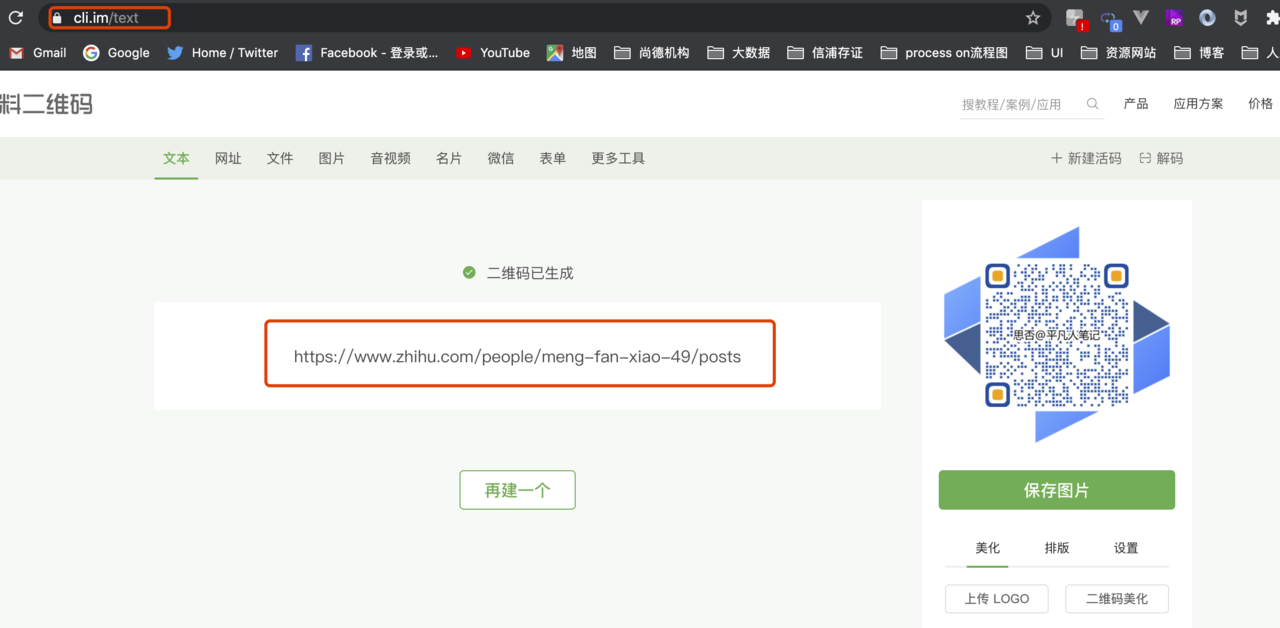The image size is (1280, 628).
Task: Expand the 大数据 bookmark folder
Action: (x=738, y=53)
